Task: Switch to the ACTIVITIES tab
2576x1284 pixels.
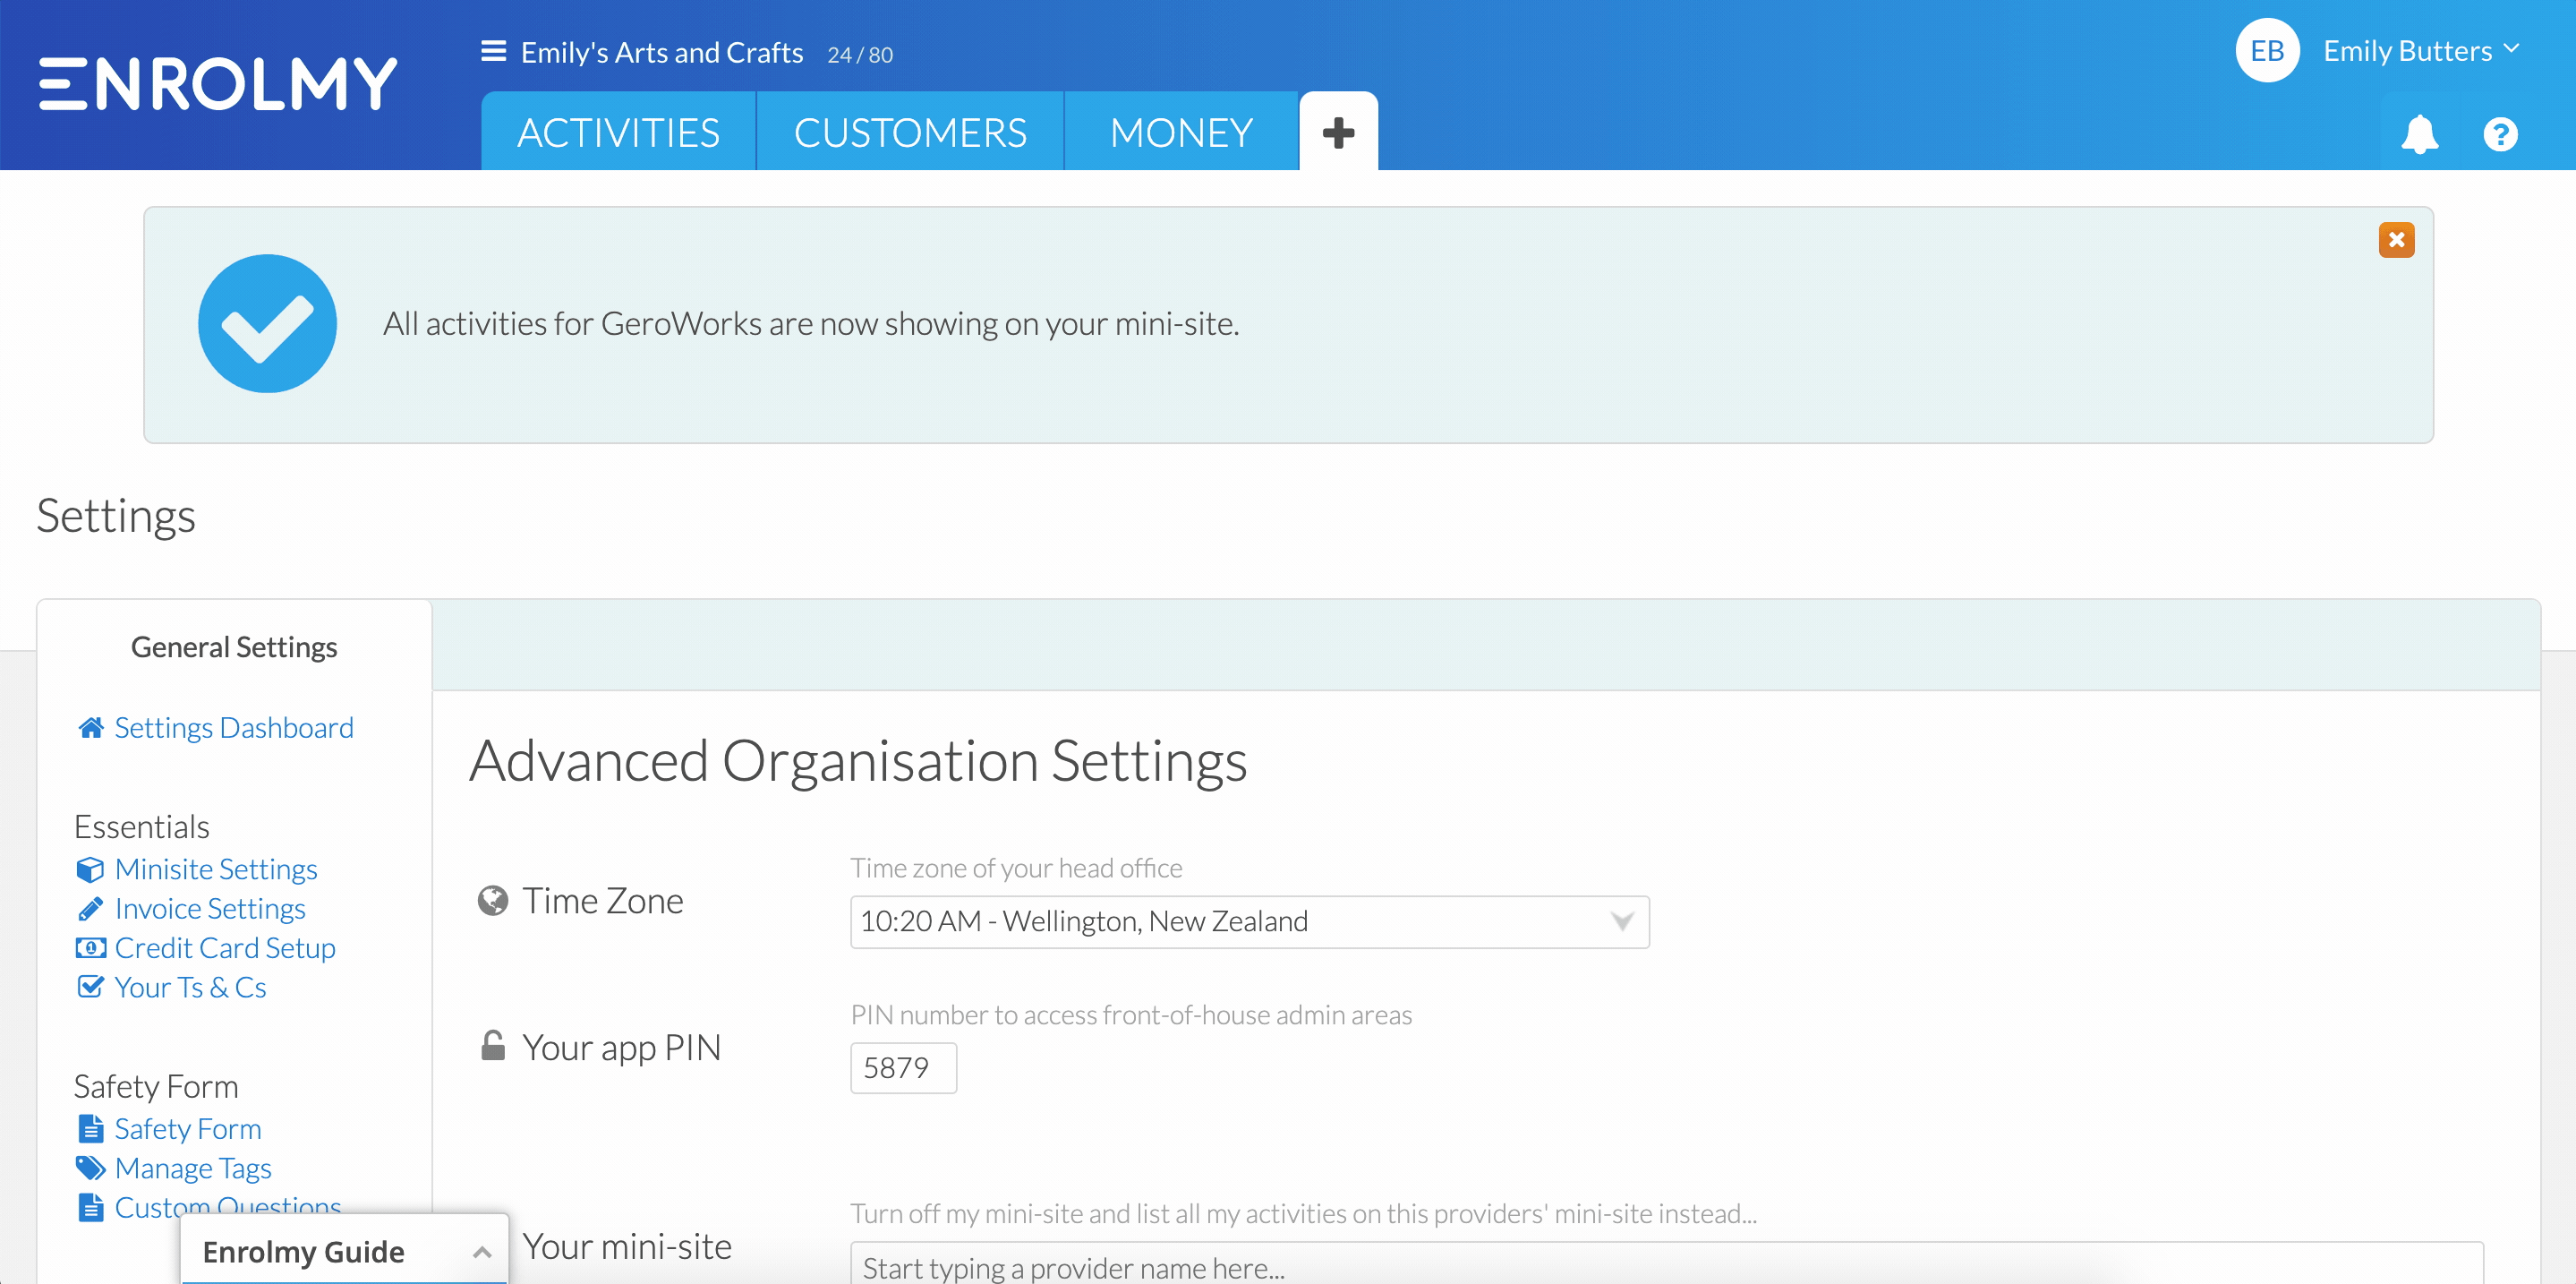Action: pos(618,133)
